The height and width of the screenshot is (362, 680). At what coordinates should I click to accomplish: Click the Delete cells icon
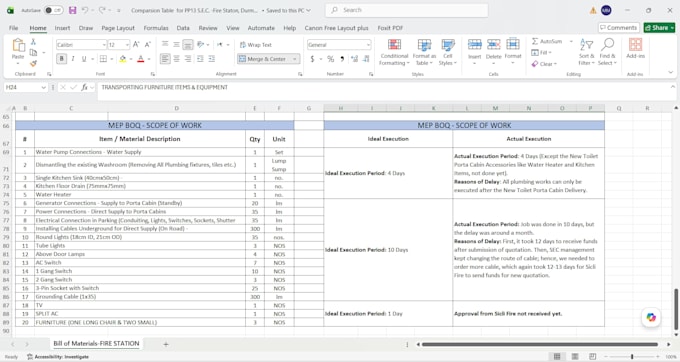click(494, 44)
